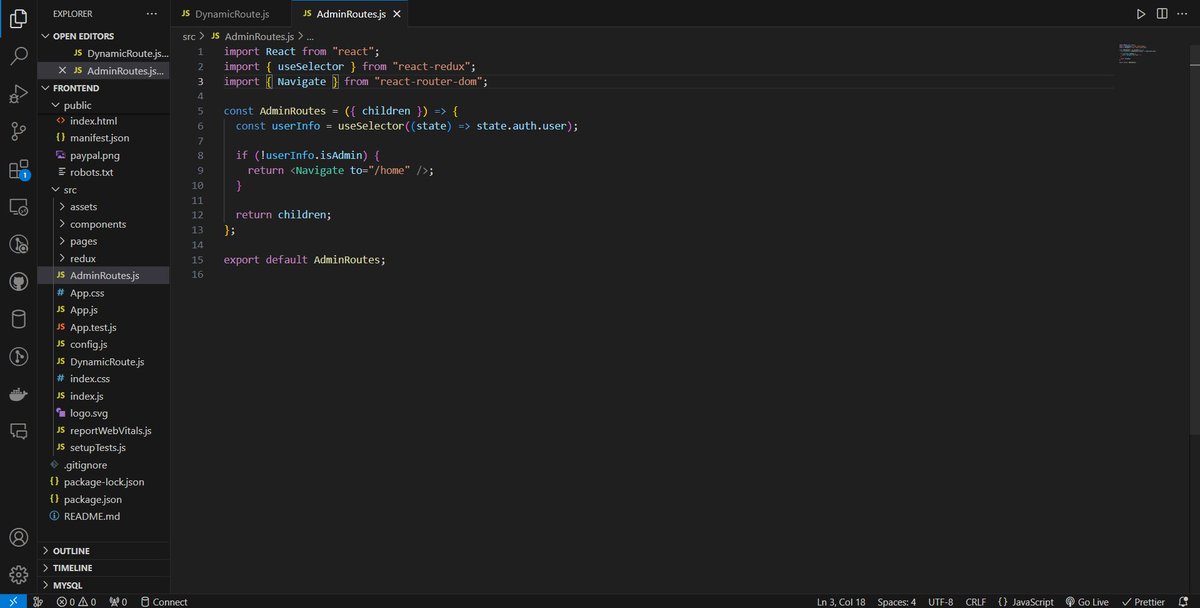The height and width of the screenshot is (608, 1200).
Task: Open notifications bell in status bar
Action: coord(1185,602)
